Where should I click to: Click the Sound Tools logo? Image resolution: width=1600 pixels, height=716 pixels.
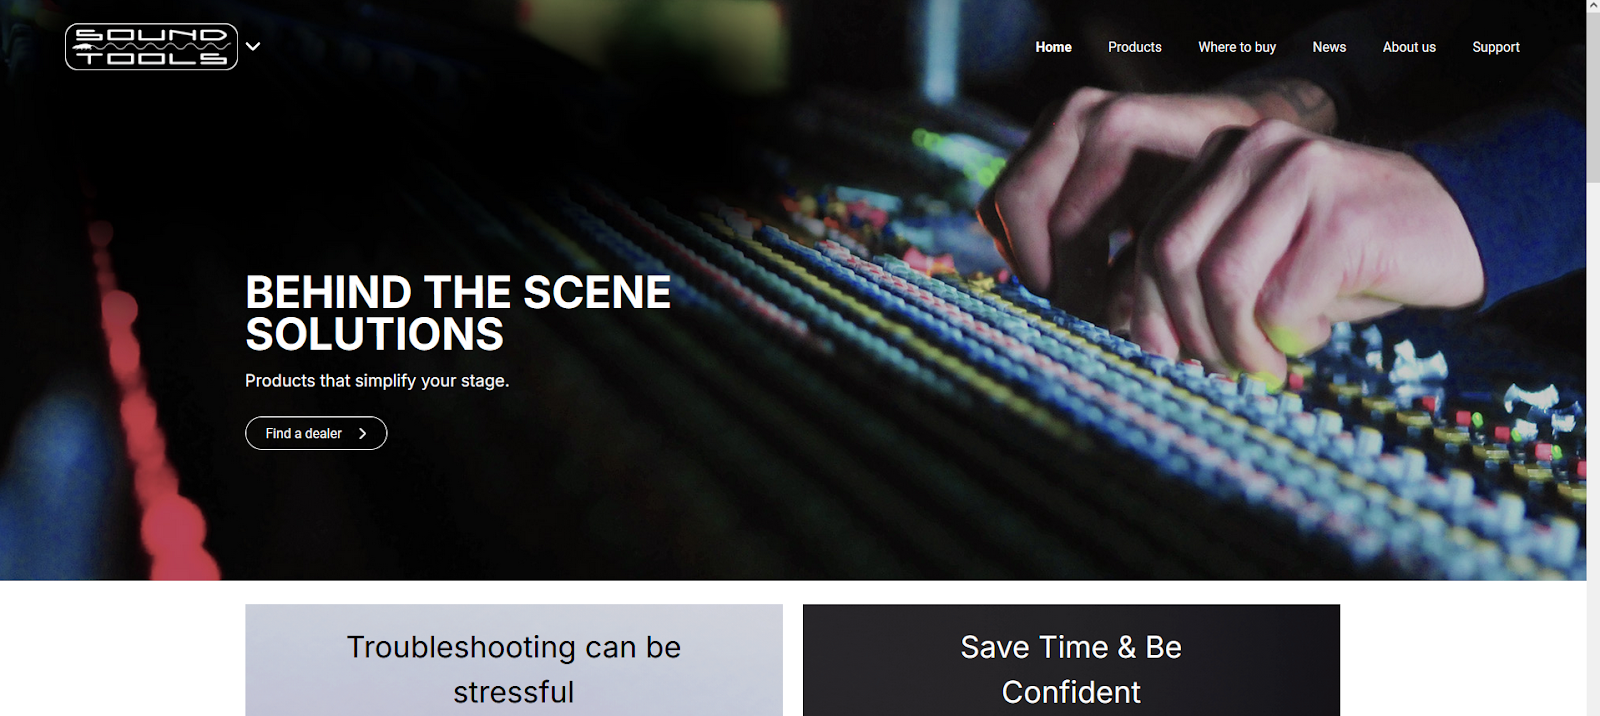[151, 47]
